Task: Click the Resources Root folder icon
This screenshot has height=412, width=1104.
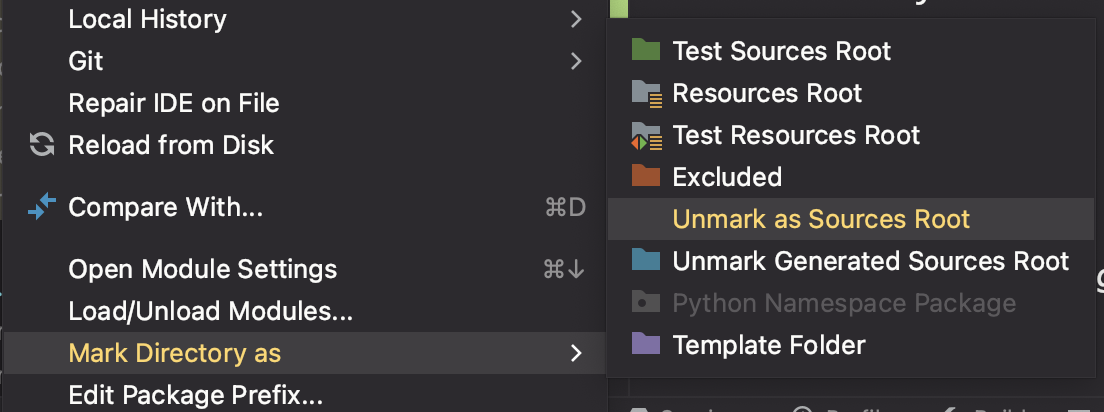Action: (x=646, y=93)
